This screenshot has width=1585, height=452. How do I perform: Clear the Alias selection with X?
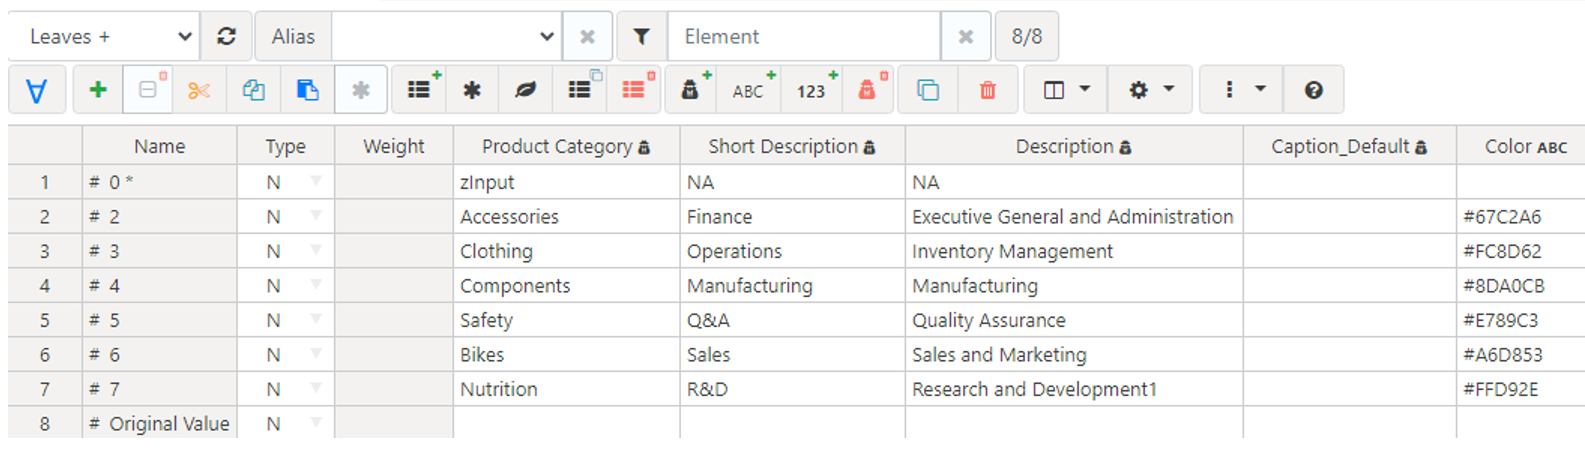[x=588, y=37]
